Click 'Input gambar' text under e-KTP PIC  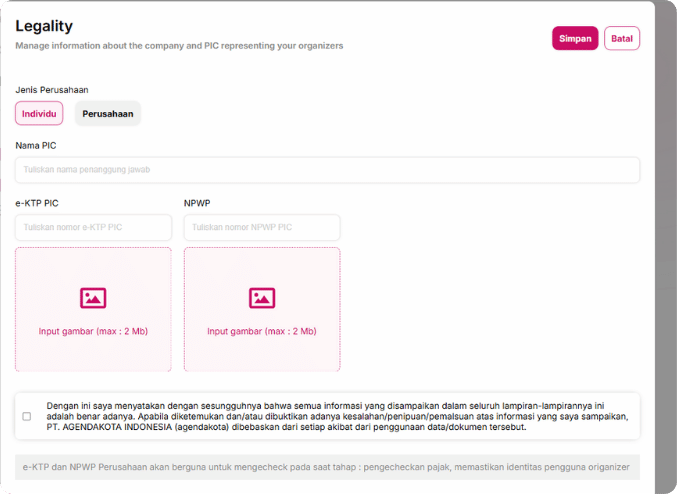pos(93,331)
